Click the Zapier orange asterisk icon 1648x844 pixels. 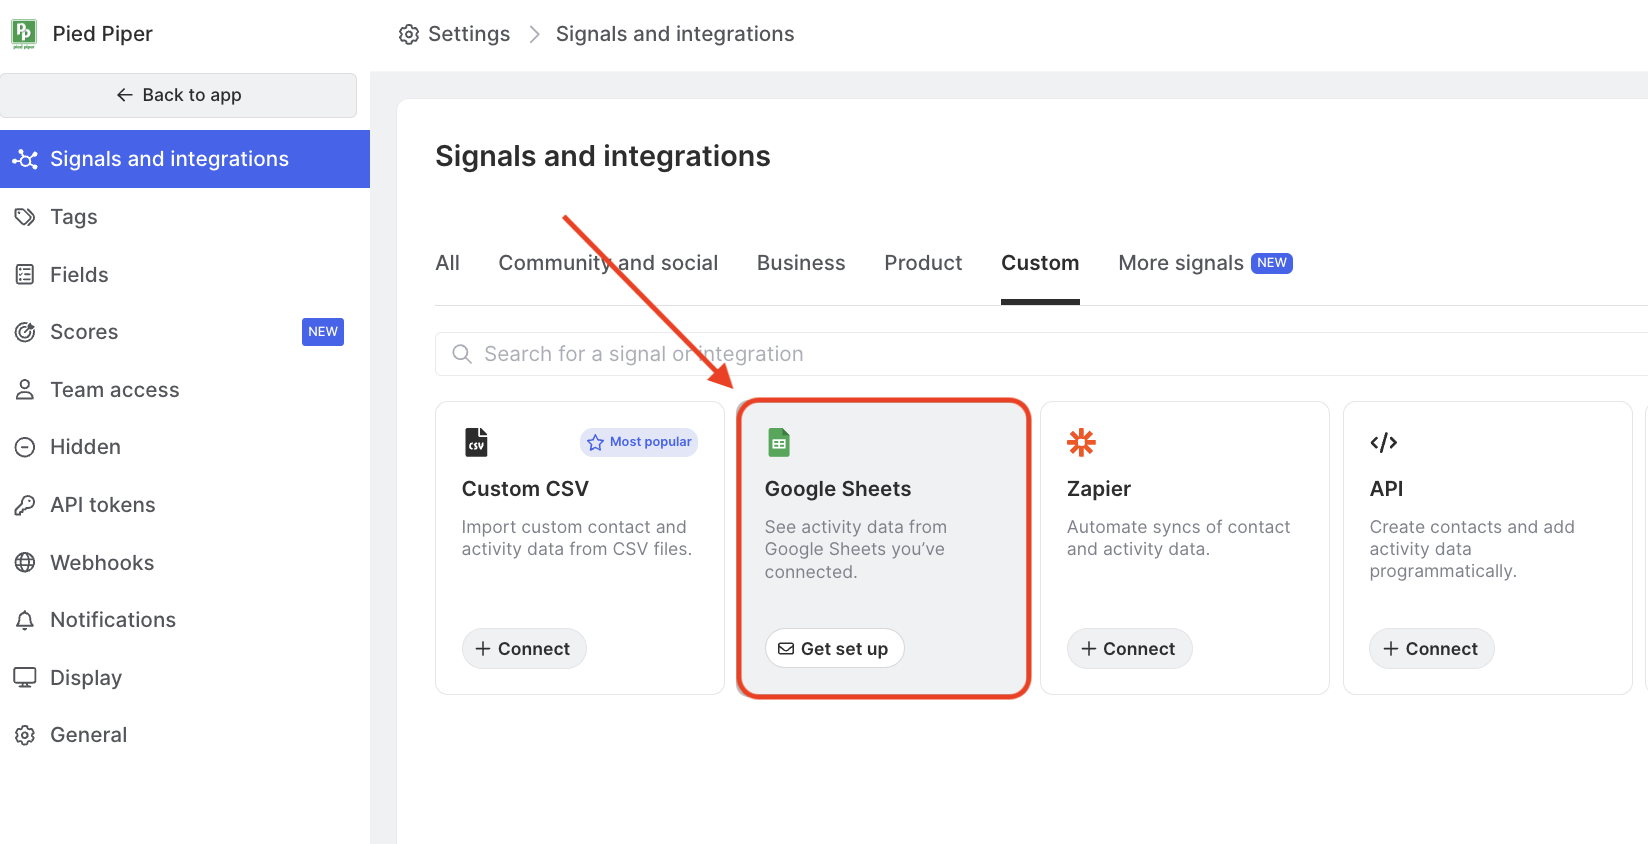(x=1081, y=442)
